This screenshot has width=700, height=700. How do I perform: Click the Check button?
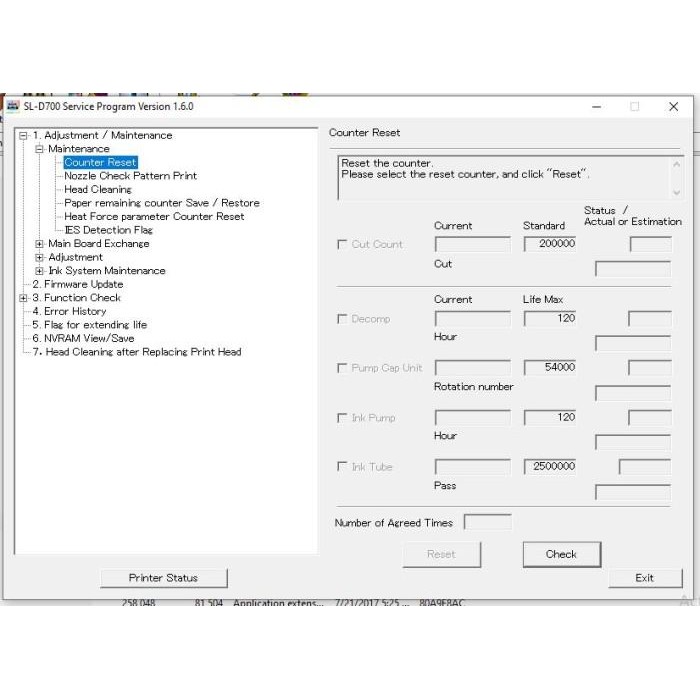(x=562, y=554)
